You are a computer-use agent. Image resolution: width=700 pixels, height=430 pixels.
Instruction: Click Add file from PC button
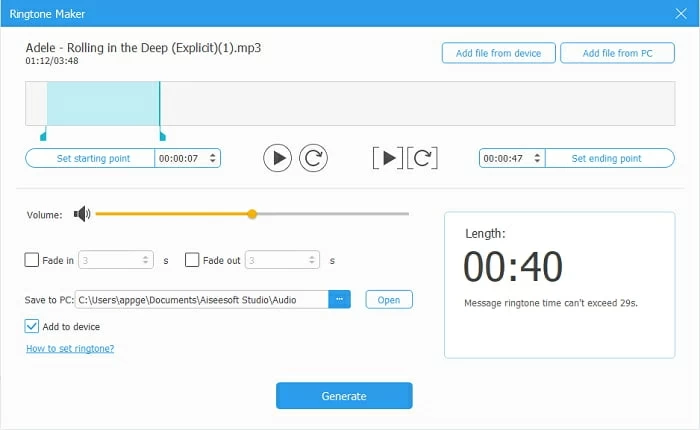[617, 53]
